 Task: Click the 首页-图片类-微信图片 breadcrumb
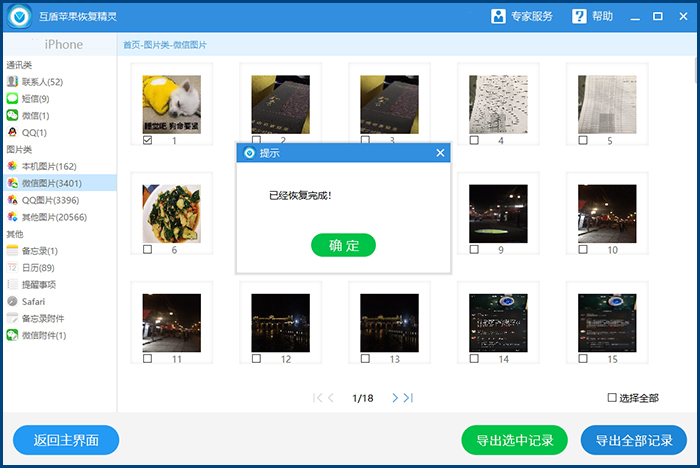[x=165, y=45]
